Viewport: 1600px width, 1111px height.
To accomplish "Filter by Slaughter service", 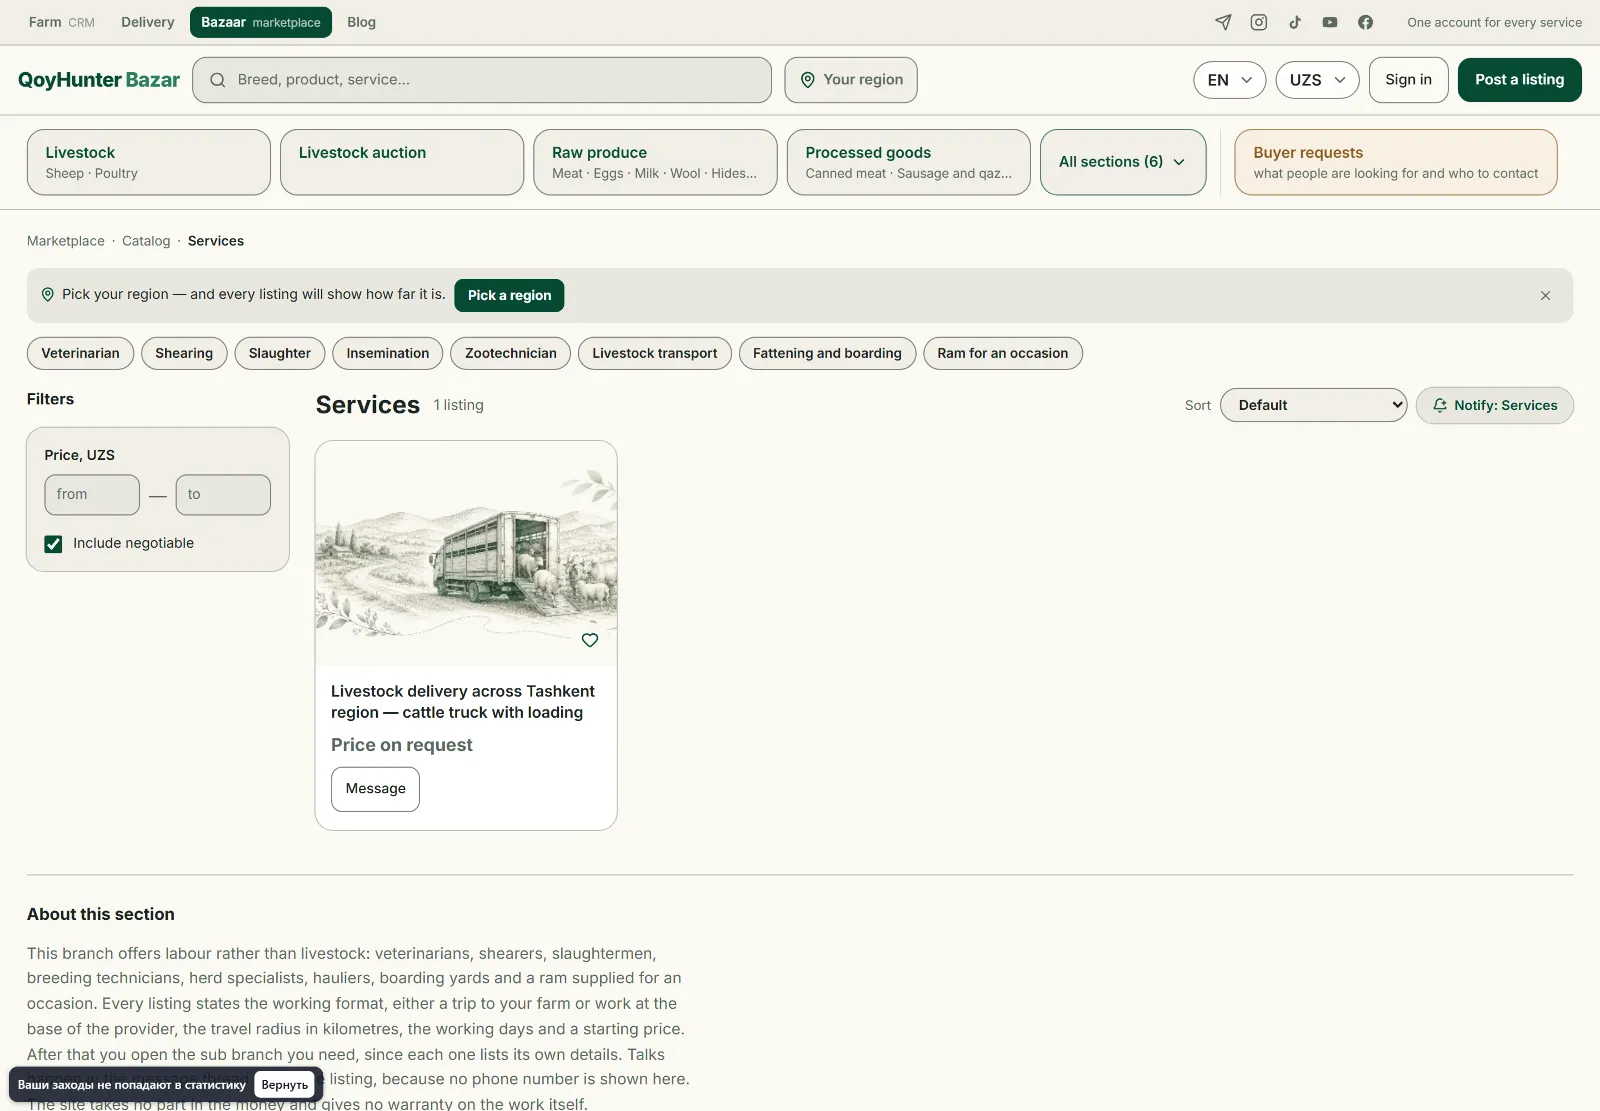I will [x=280, y=353].
